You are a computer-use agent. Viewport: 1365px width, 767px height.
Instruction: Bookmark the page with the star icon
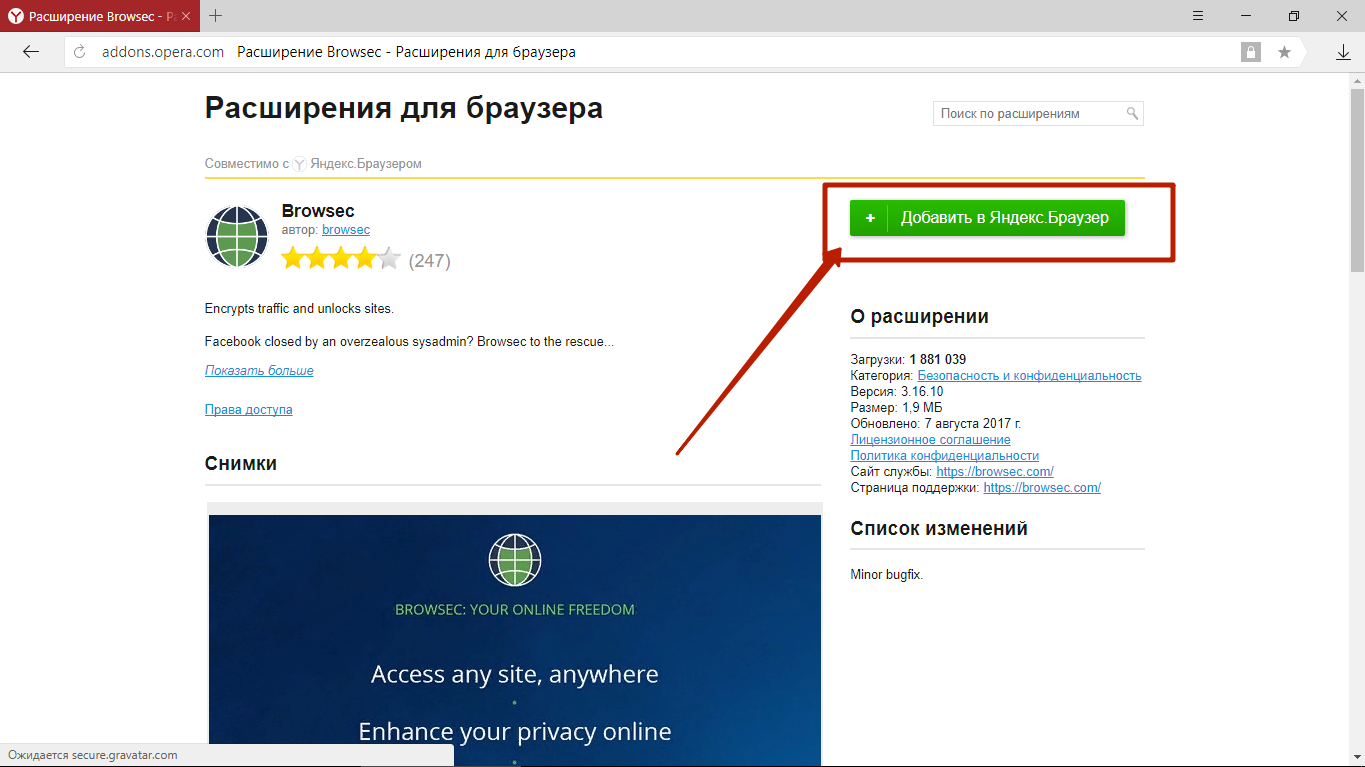click(x=1284, y=52)
